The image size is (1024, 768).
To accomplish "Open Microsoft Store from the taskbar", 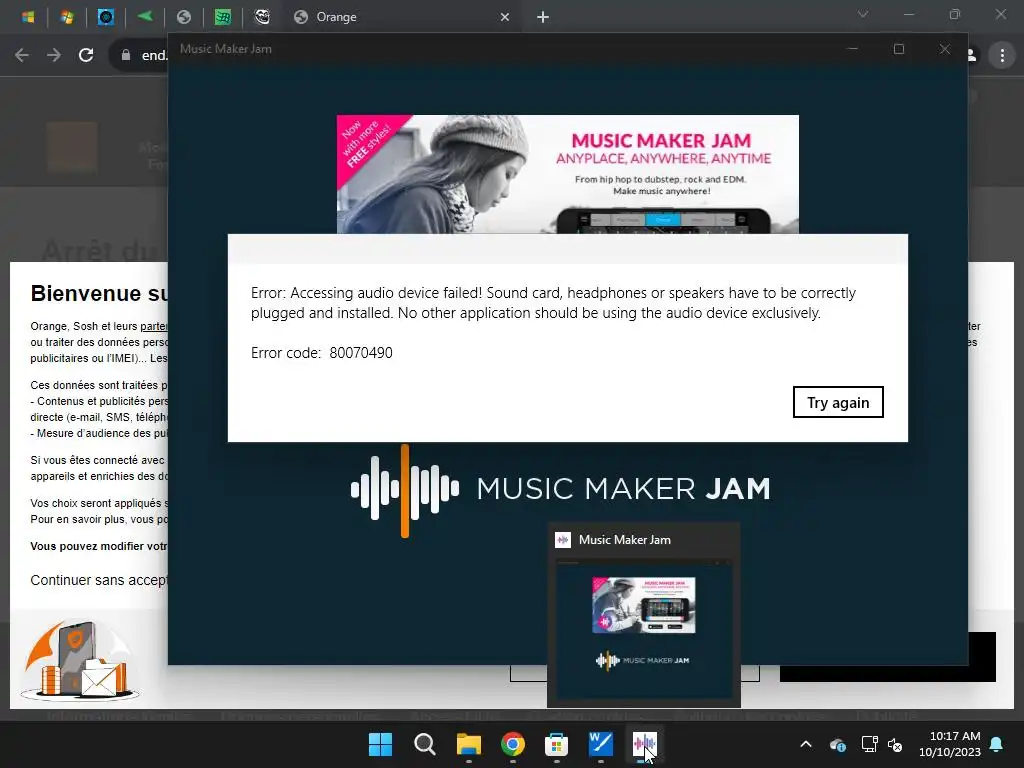I will coord(556,744).
